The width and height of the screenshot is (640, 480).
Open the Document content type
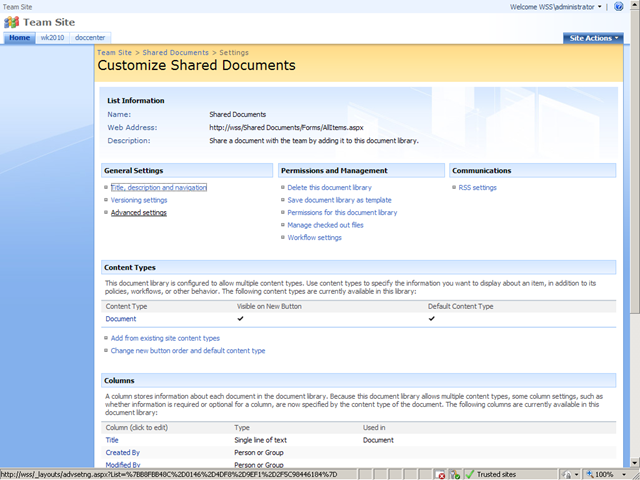(121, 319)
